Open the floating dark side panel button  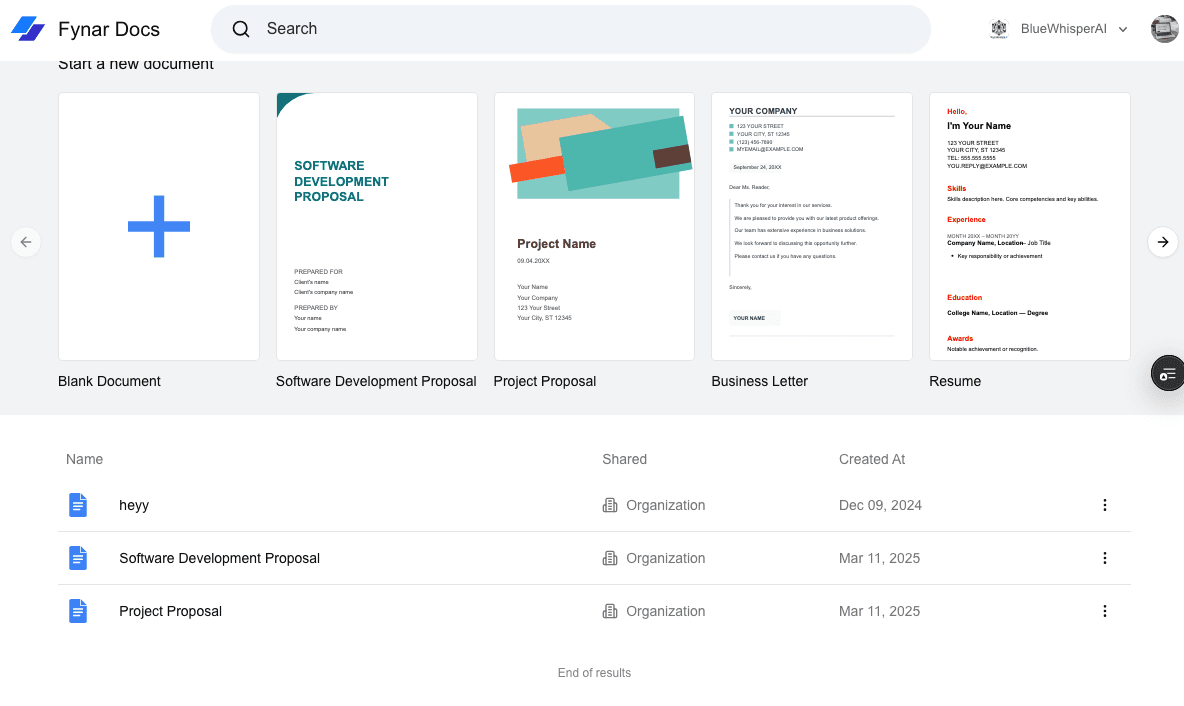[1167, 373]
